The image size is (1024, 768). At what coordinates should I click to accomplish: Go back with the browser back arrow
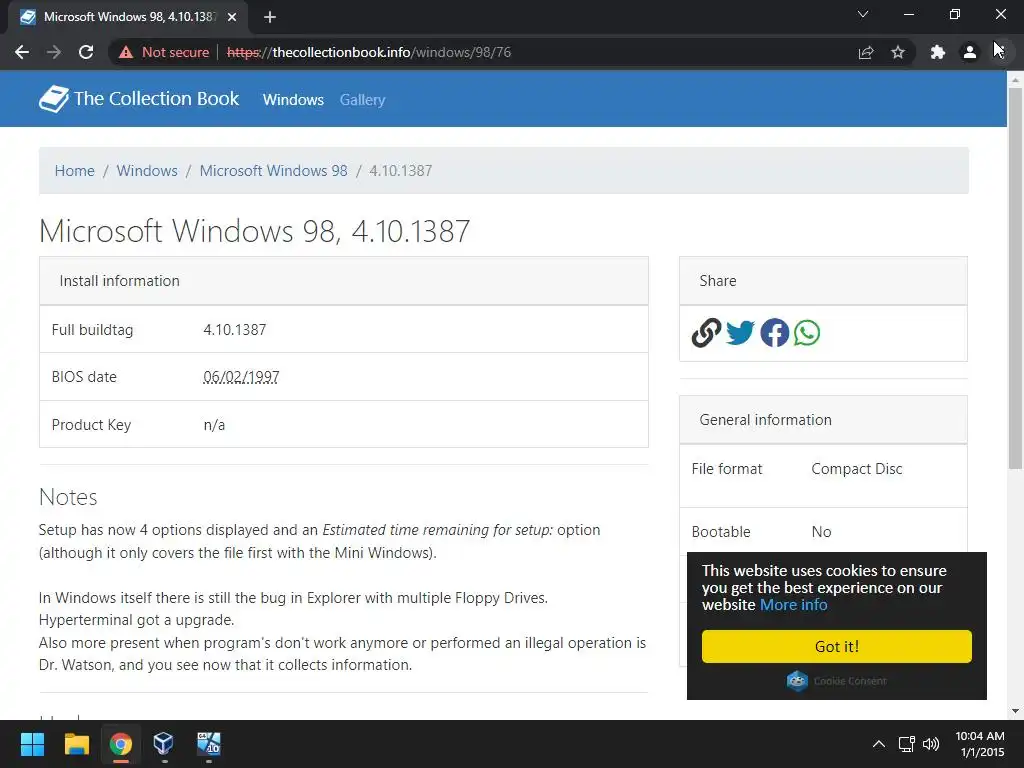22,52
